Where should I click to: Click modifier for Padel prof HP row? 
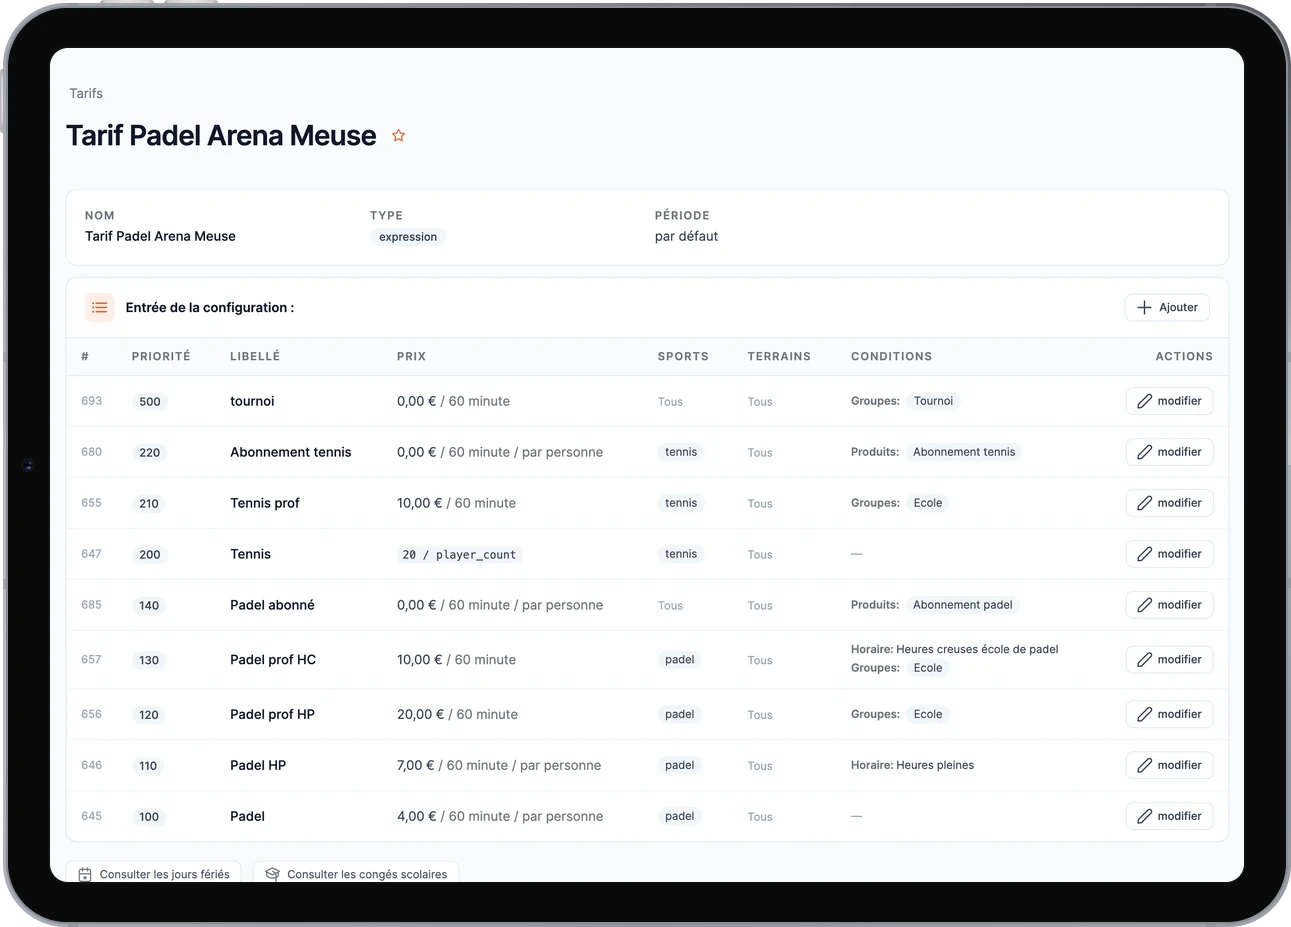click(x=1169, y=714)
